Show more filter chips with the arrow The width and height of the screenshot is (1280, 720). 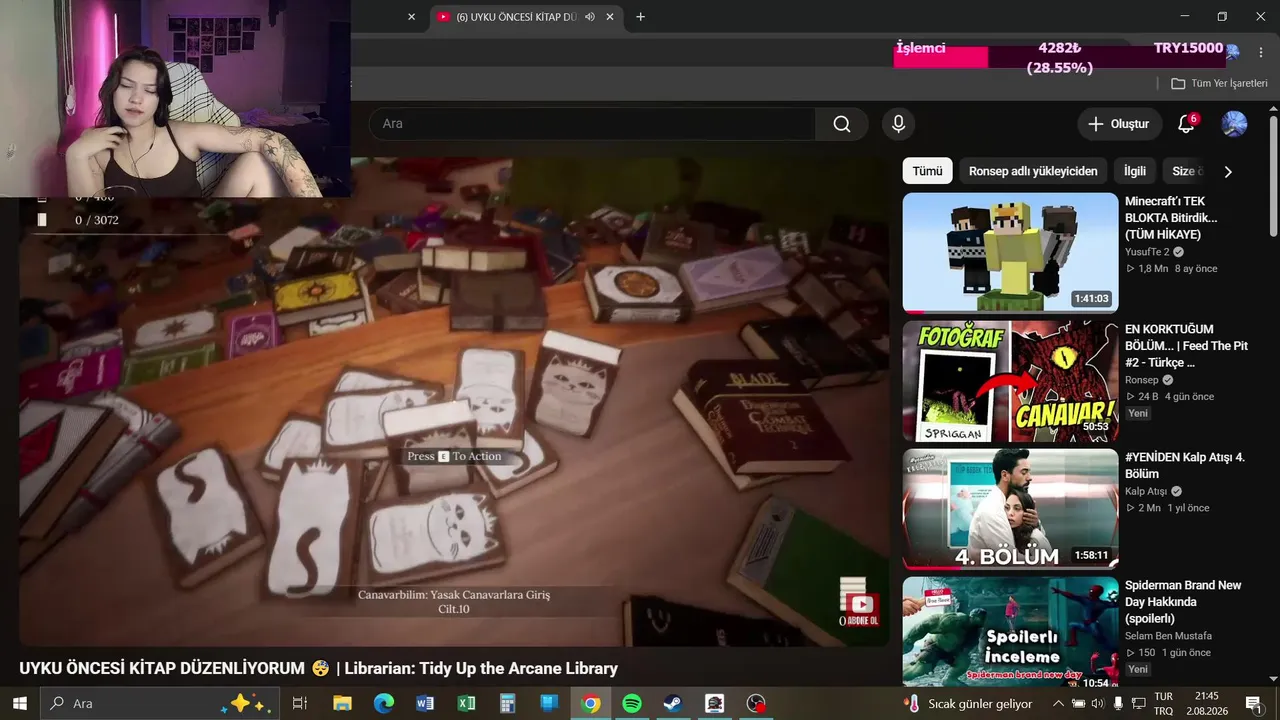point(1228,171)
